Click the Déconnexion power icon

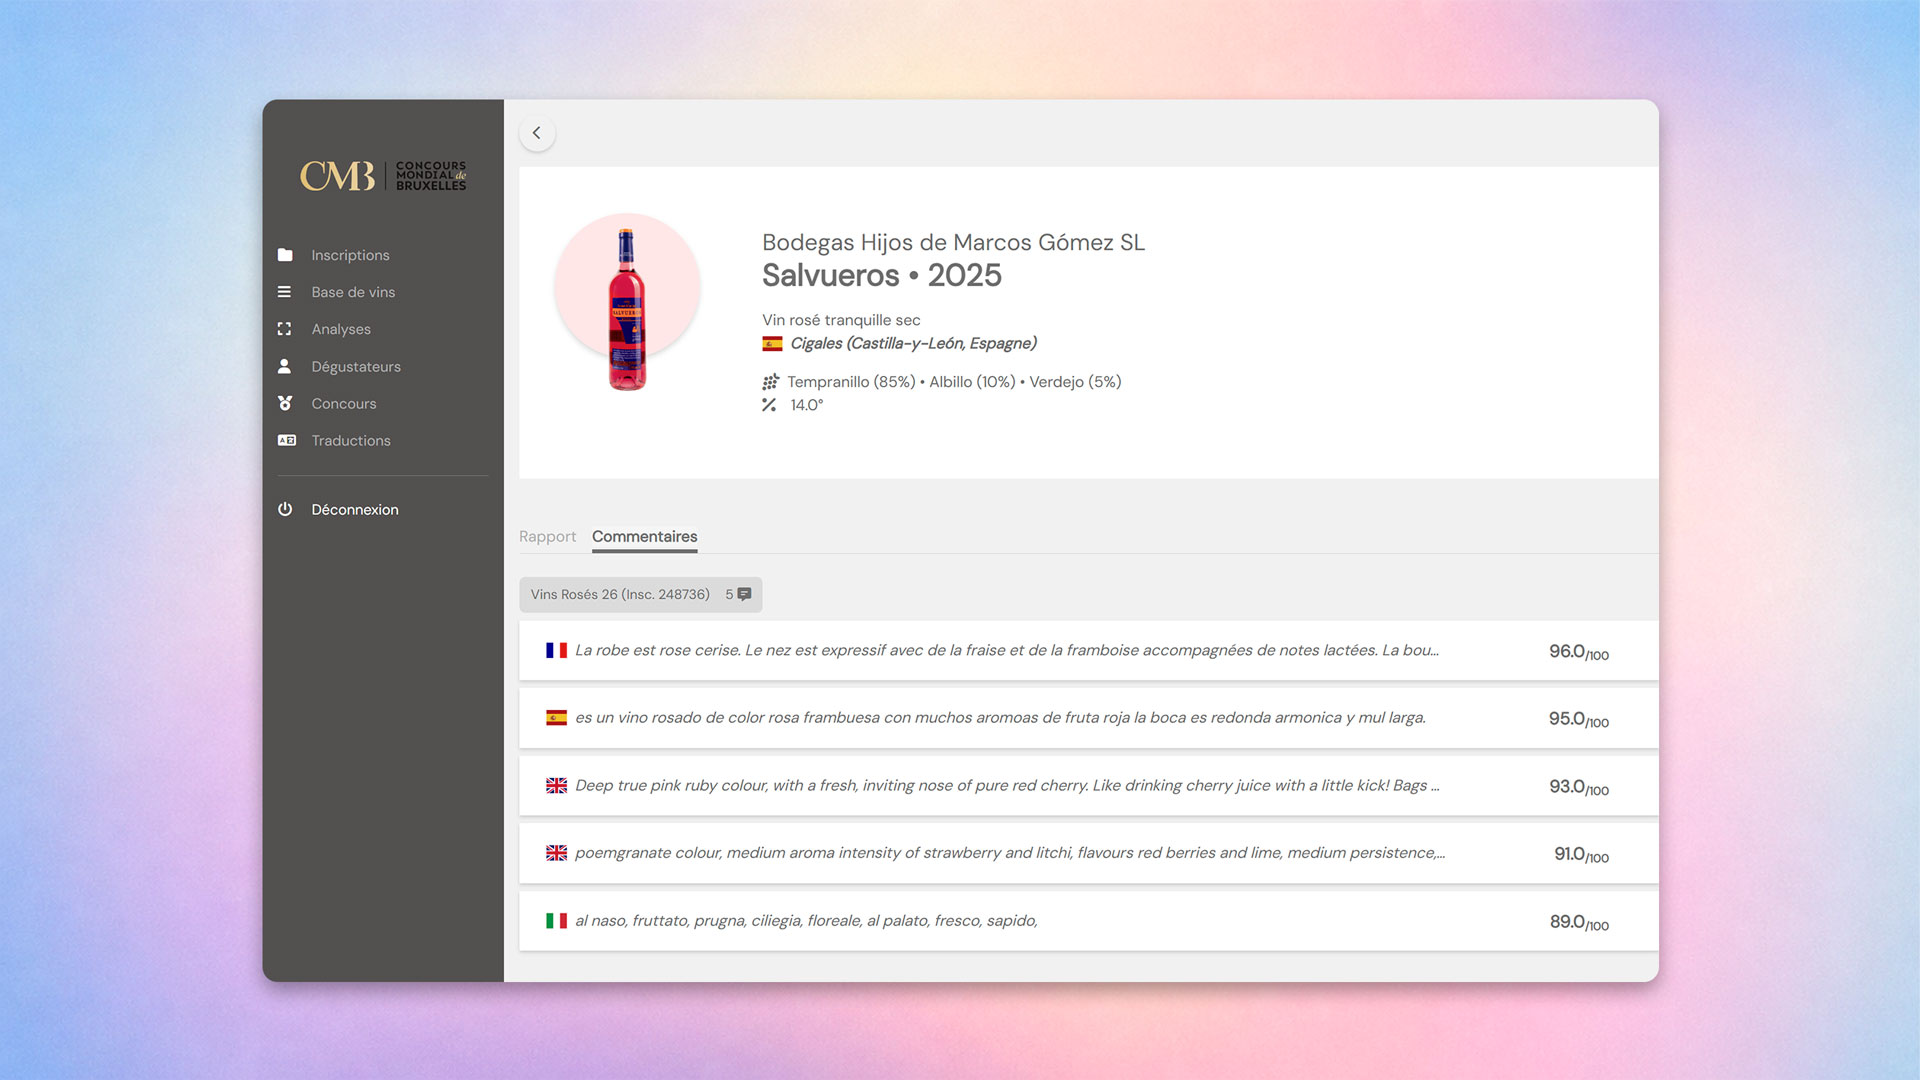[285, 509]
